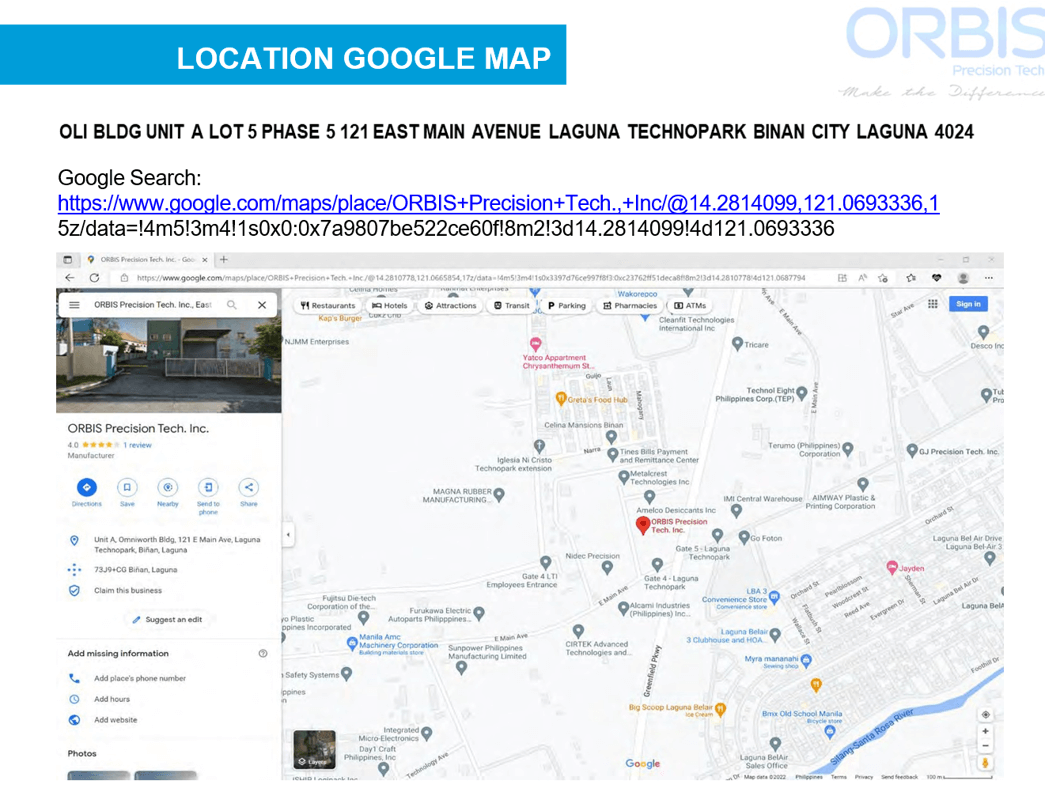Open the Google Maps URL hyperlink
The width and height of the screenshot is (1045, 800).
point(498,204)
